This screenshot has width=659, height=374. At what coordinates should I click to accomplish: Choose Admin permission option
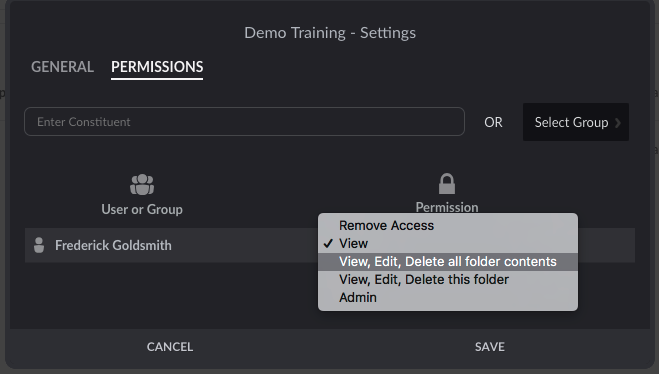448,298
